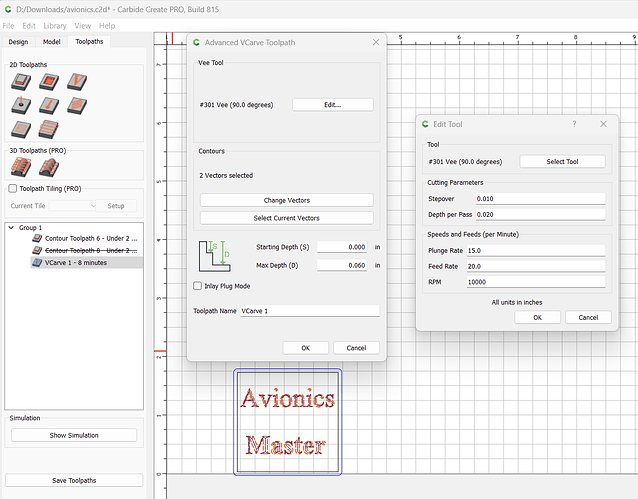Viewport: 638px width, 499px height.
Task: Click the depth diagram with S and D
Action: tap(214, 256)
